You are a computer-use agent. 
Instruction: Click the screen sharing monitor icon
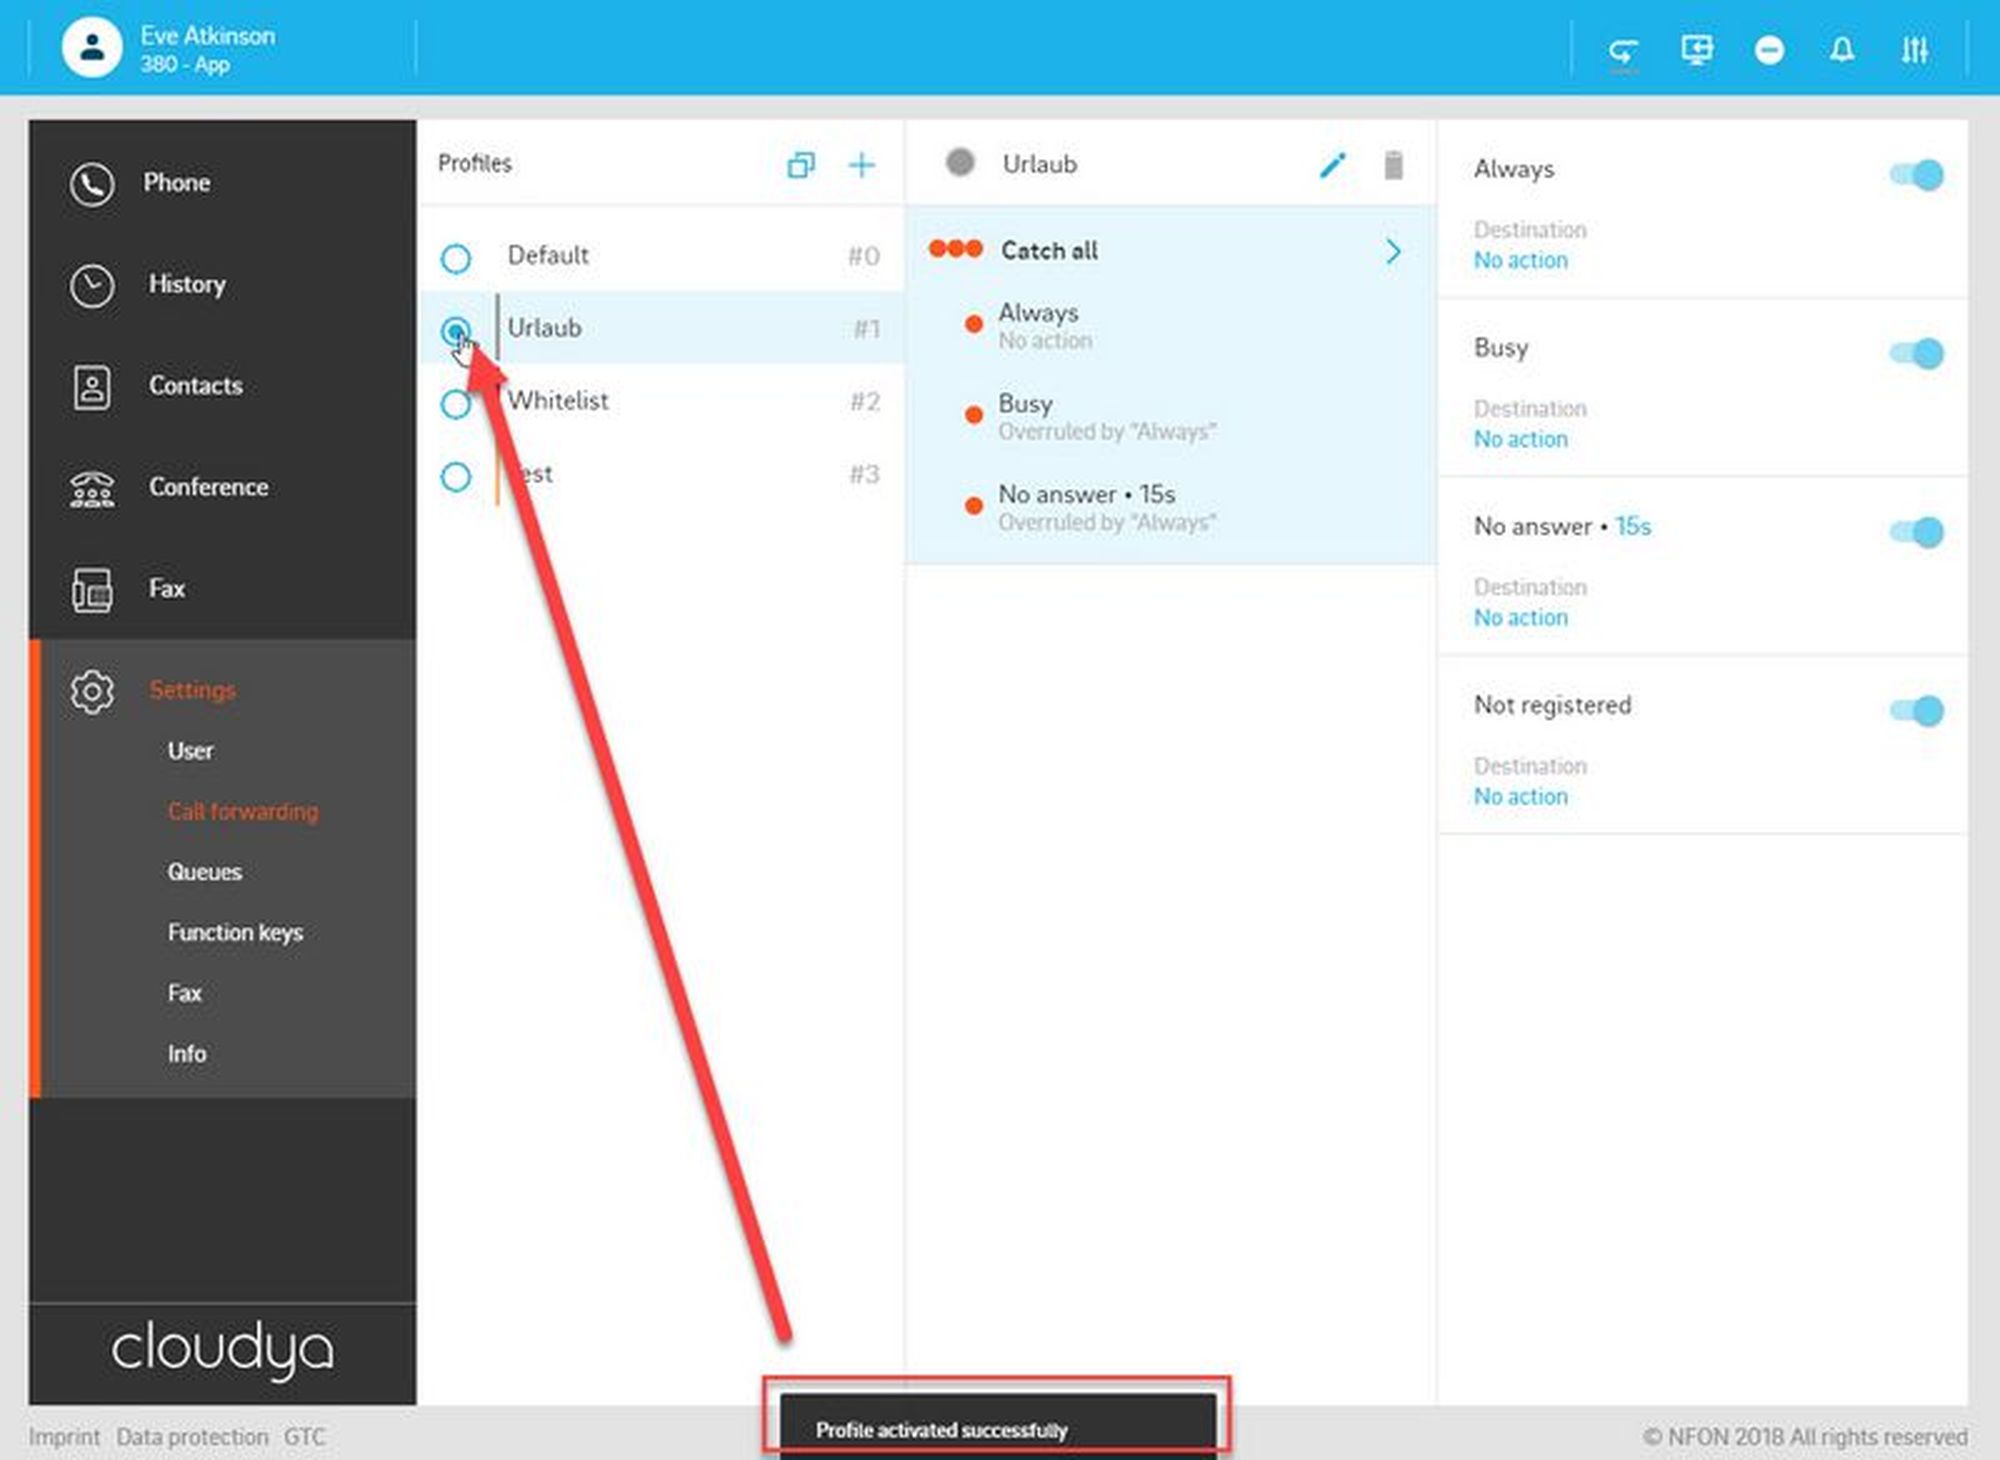point(1696,49)
